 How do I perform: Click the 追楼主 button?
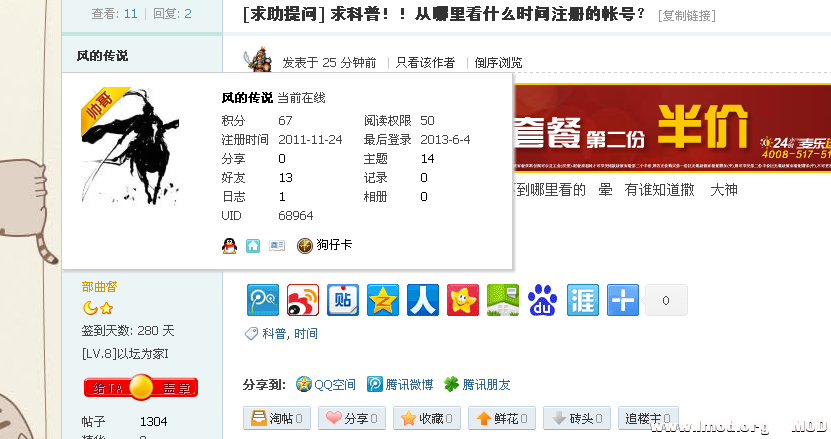(x=648, y=418)
